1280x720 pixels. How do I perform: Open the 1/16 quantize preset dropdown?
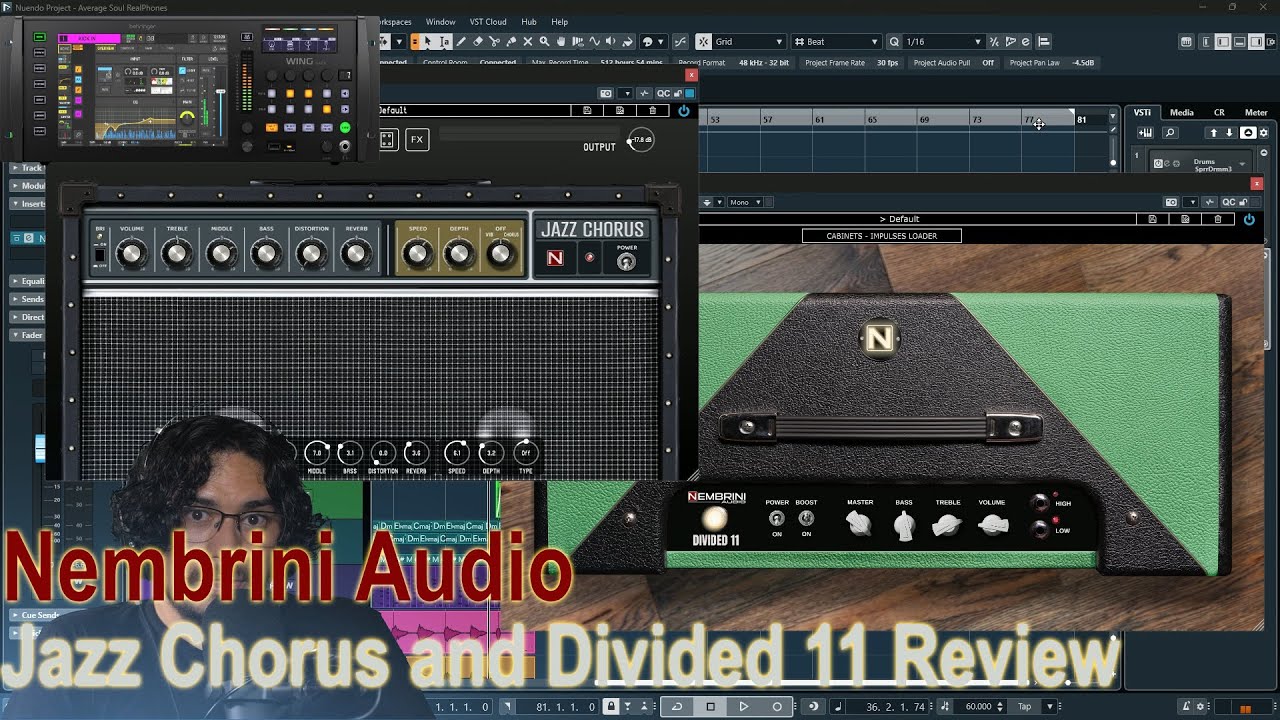coord(944,42)
